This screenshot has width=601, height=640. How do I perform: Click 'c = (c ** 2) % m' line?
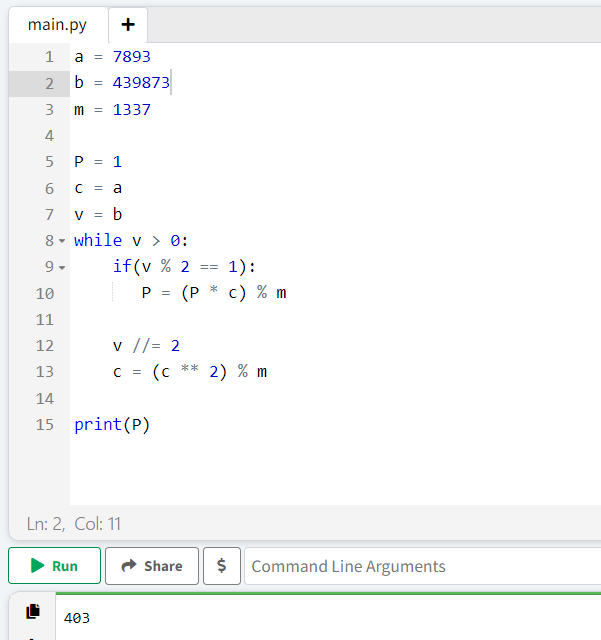click(x=190, y=372)
